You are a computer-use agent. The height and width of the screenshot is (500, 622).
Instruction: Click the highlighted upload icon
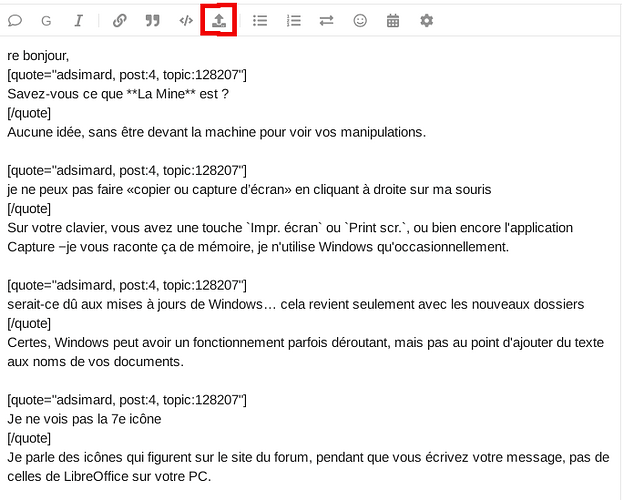[x=219, y=20]
